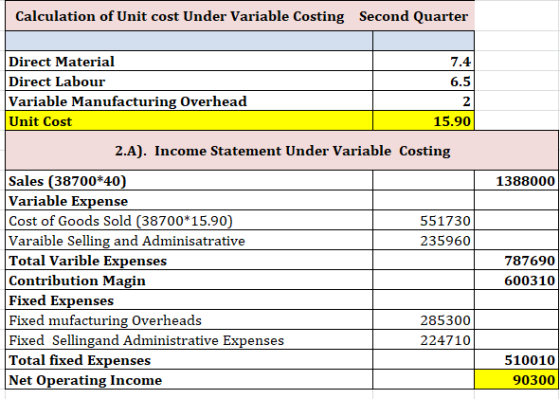Select the 'Direct Labour' label cell
The height and width of the screenshot is (399, 560).
tap(189, 81)
